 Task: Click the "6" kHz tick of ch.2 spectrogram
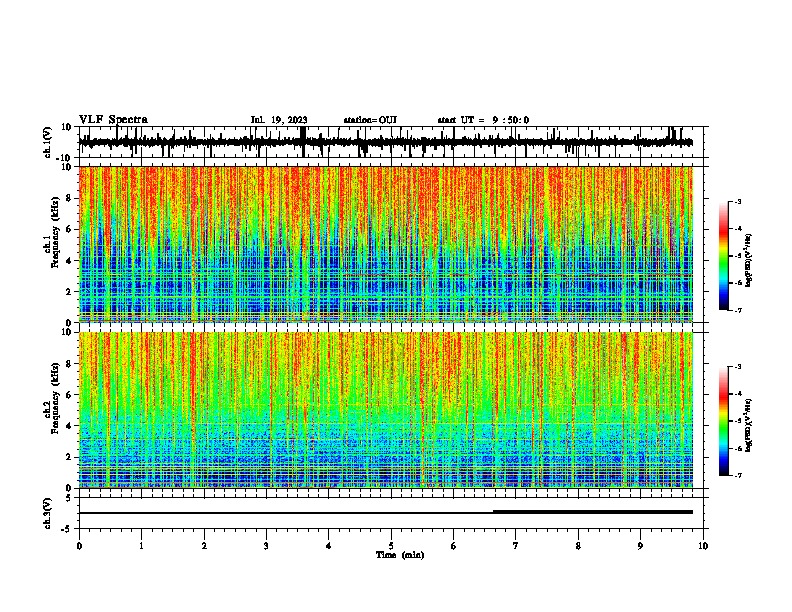tap(70, 394)
